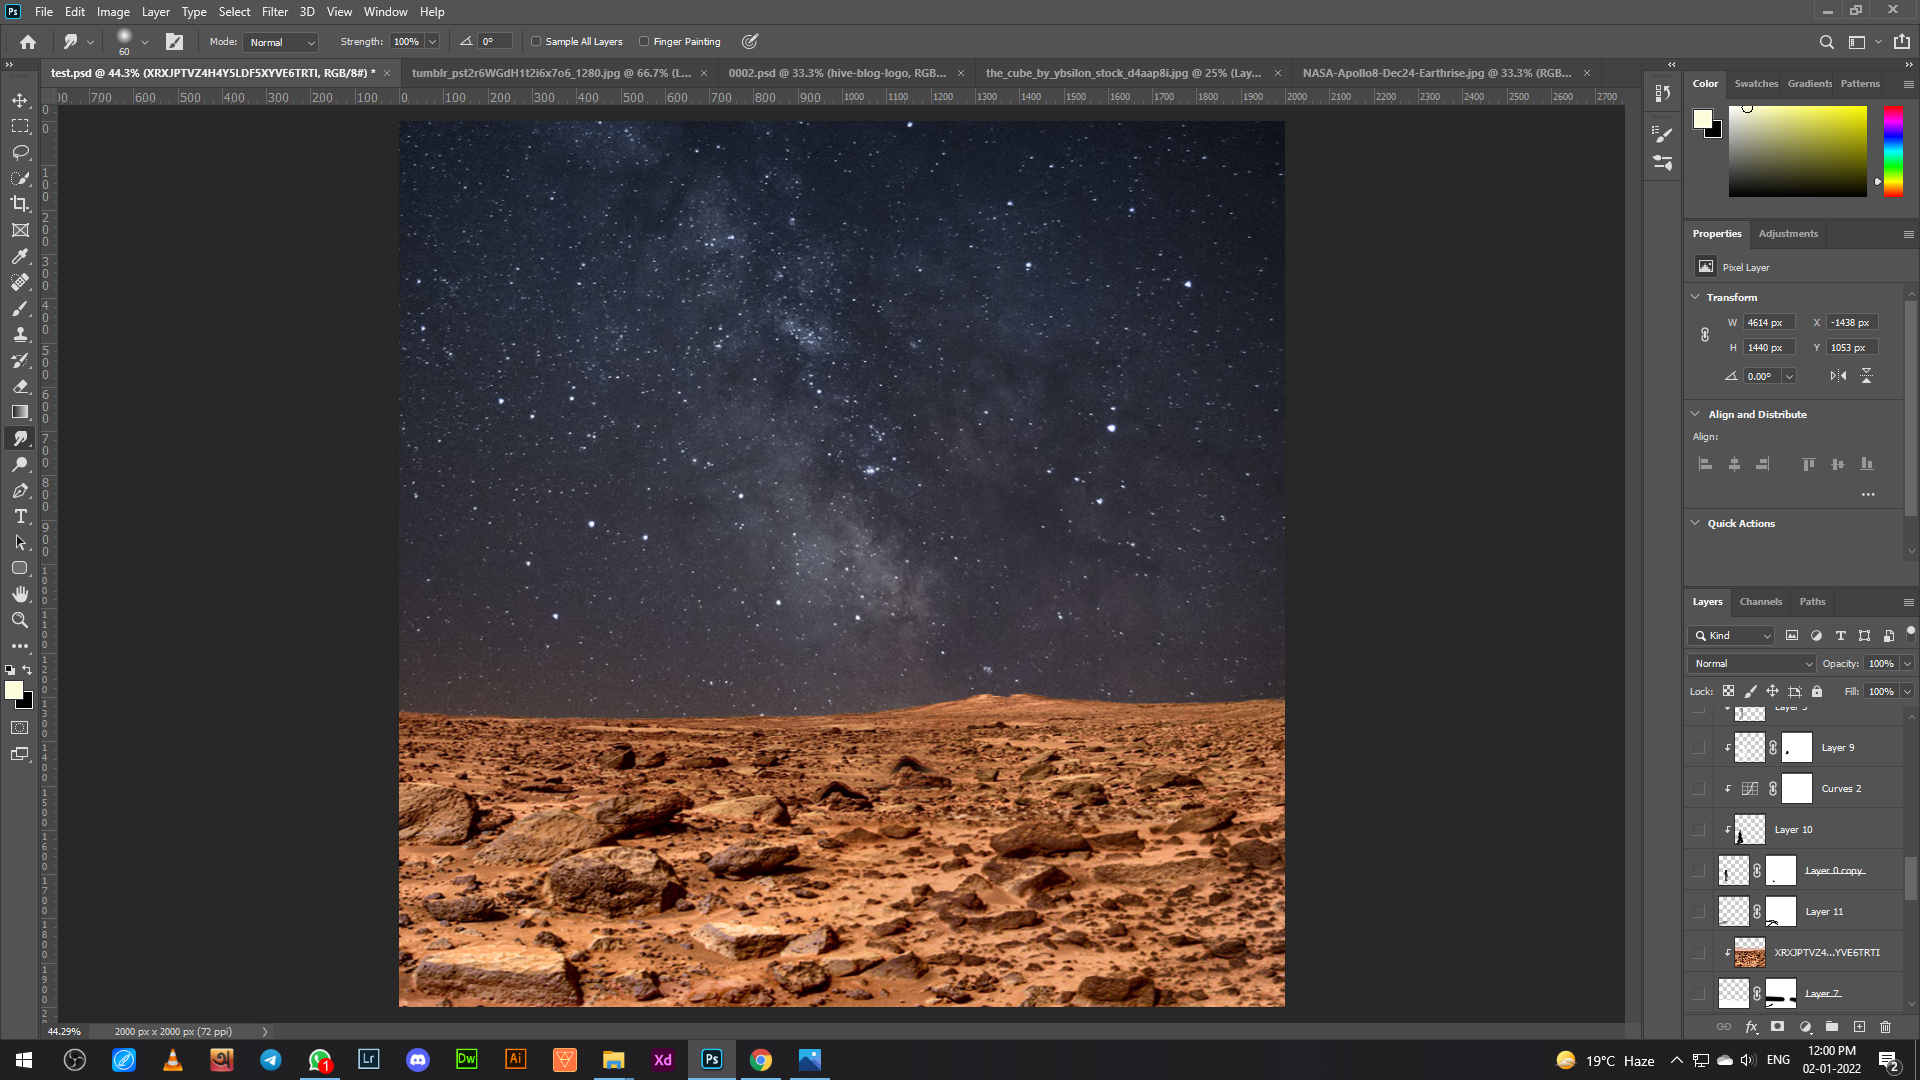Viewport: 1920px width, 1080px height.
Task: Enable Sample All Layers checkbox
Action: [x=536, y=42]
